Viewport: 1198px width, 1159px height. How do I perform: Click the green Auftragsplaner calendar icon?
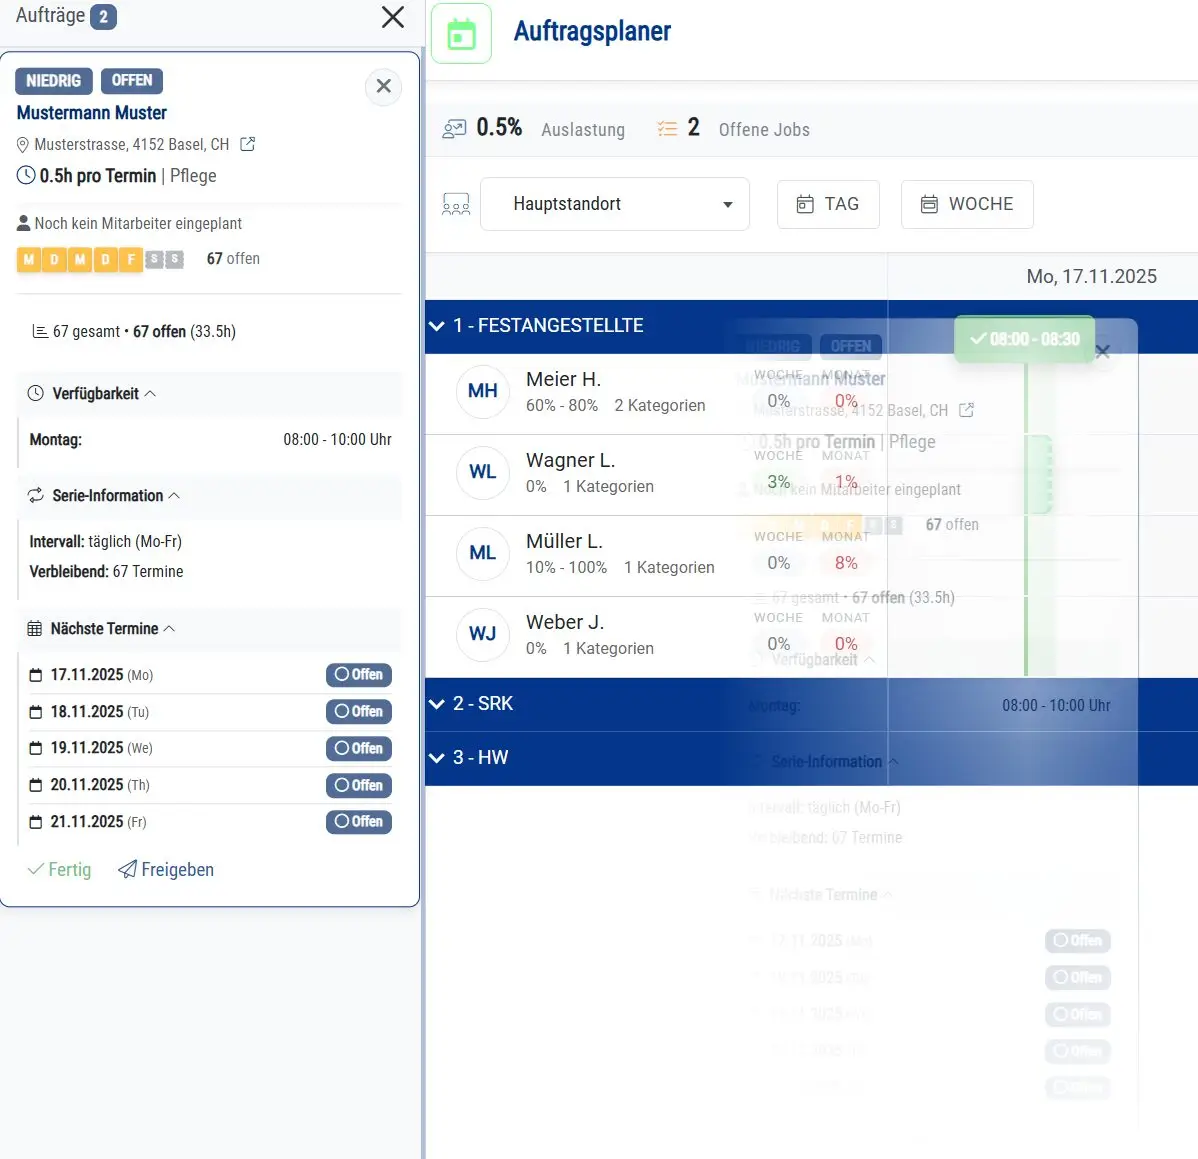pyautogui.click(x=461, y=34)
